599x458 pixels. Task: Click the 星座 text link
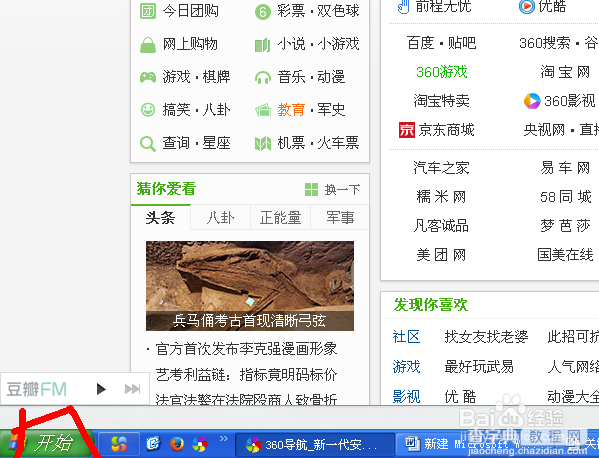click(216, 143)
